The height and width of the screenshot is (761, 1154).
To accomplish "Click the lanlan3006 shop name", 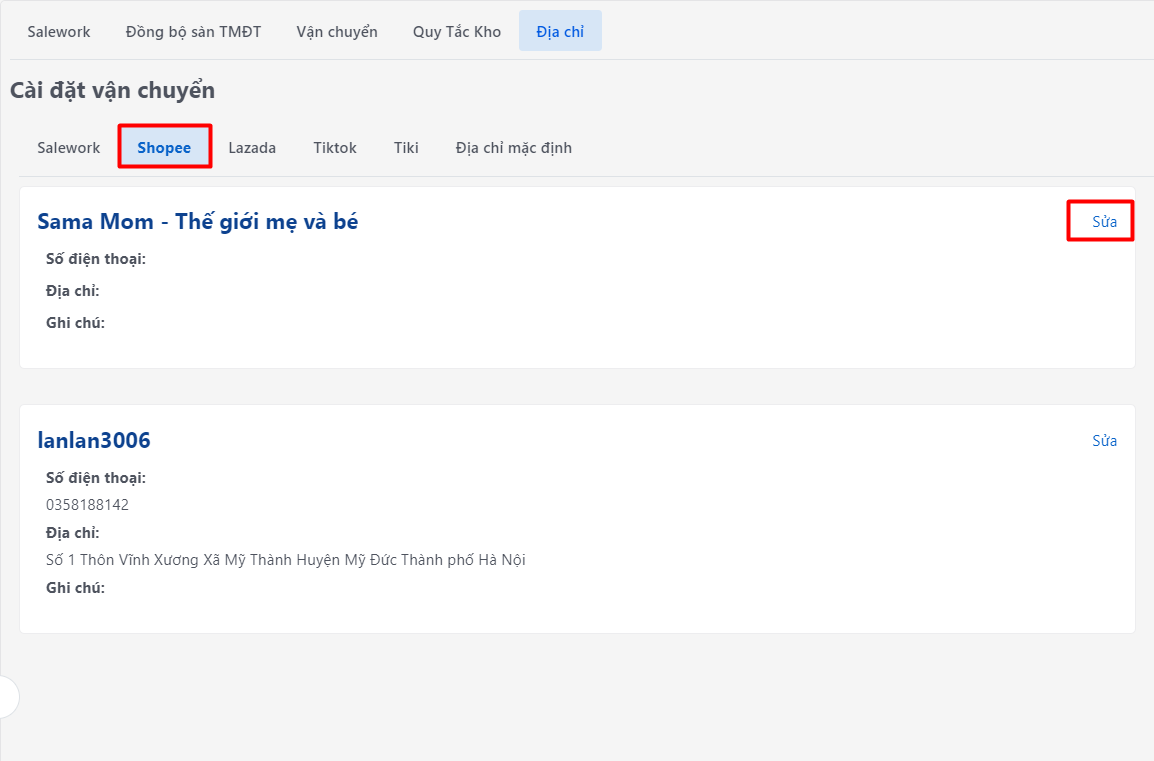I will click(x=94, y=440).
